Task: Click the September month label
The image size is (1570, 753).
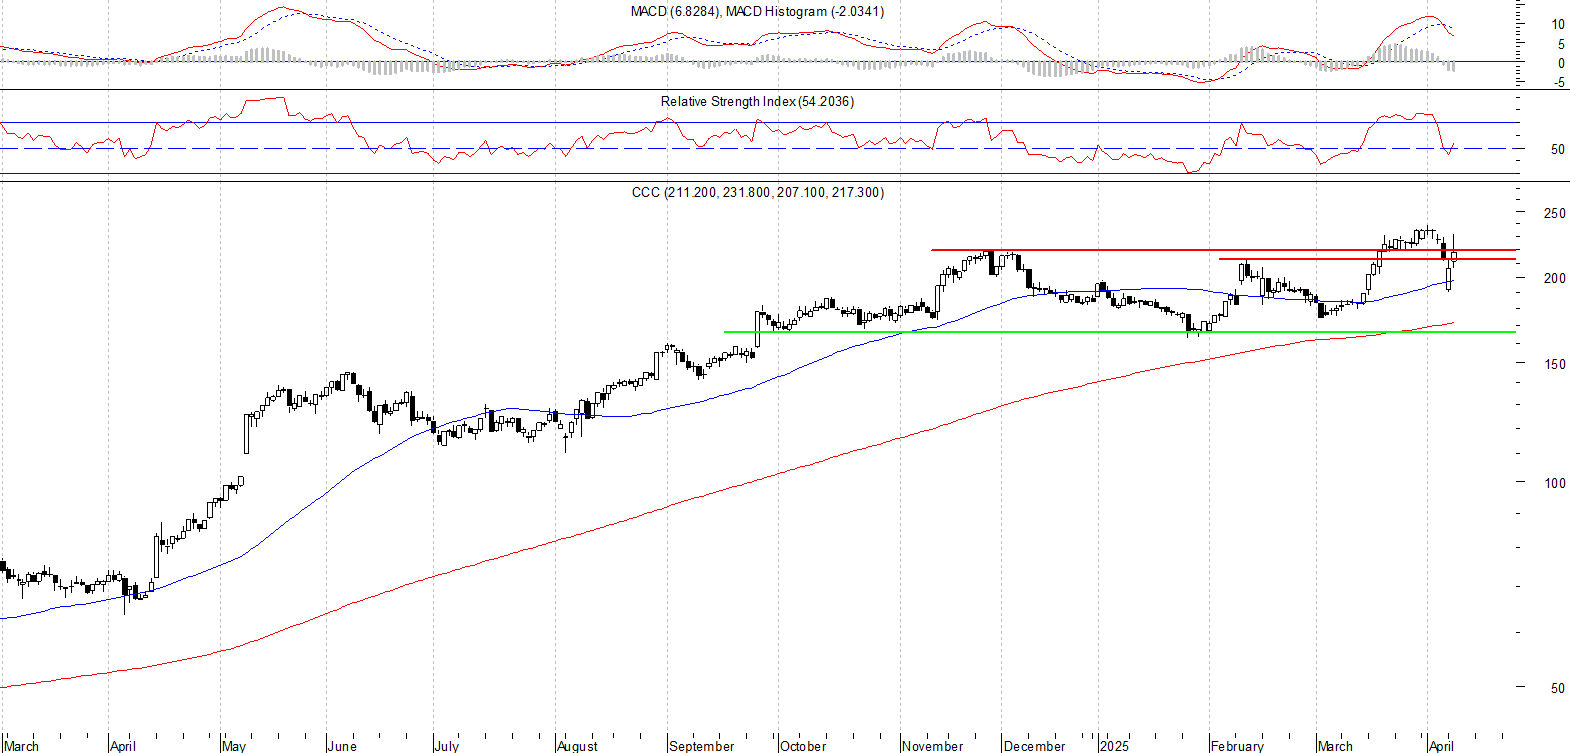Action: (x=702, y=746)
